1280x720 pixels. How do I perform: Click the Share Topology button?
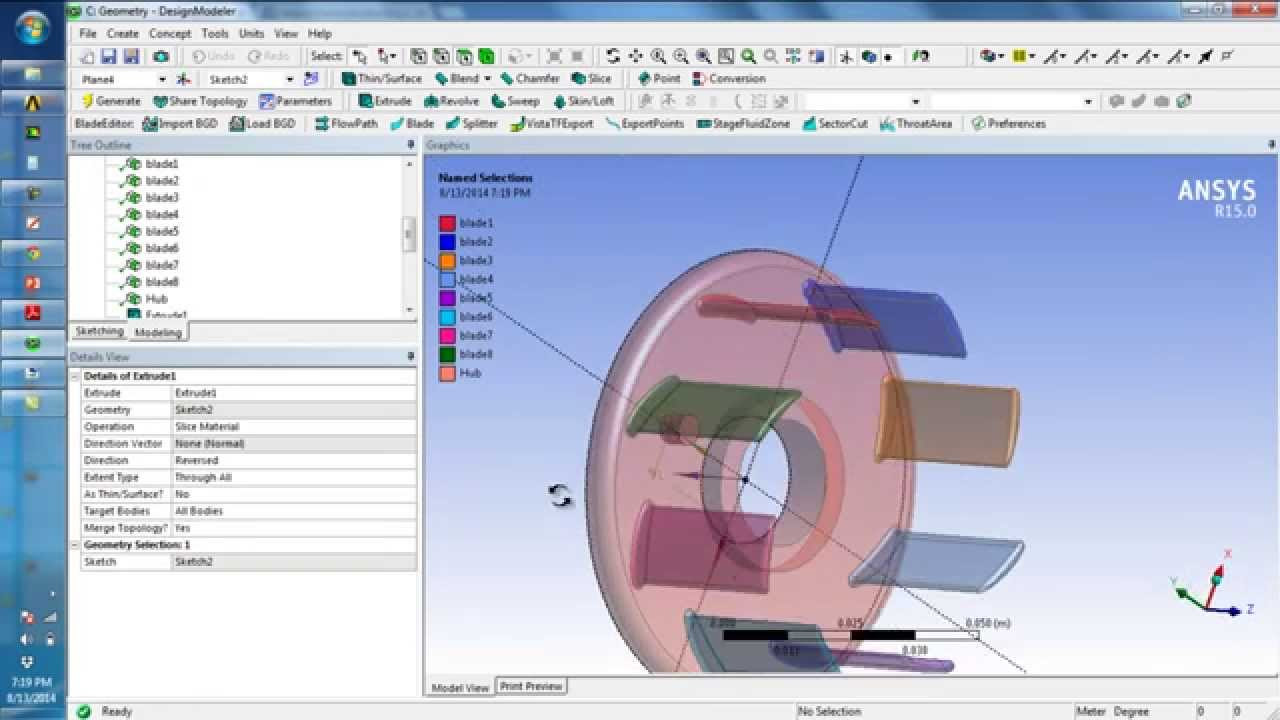point(200,101)
